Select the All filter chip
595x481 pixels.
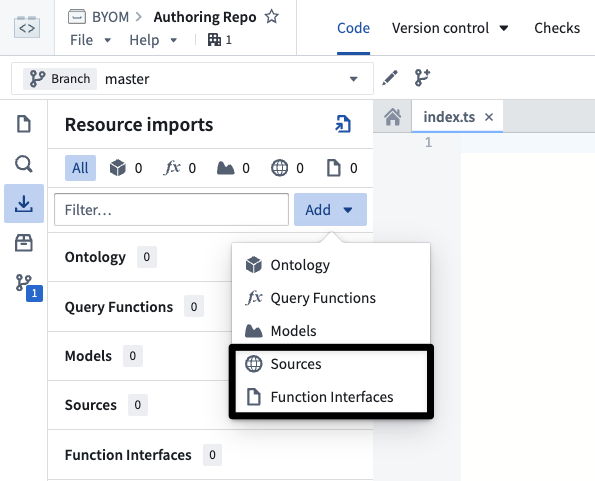coord(80,168)
